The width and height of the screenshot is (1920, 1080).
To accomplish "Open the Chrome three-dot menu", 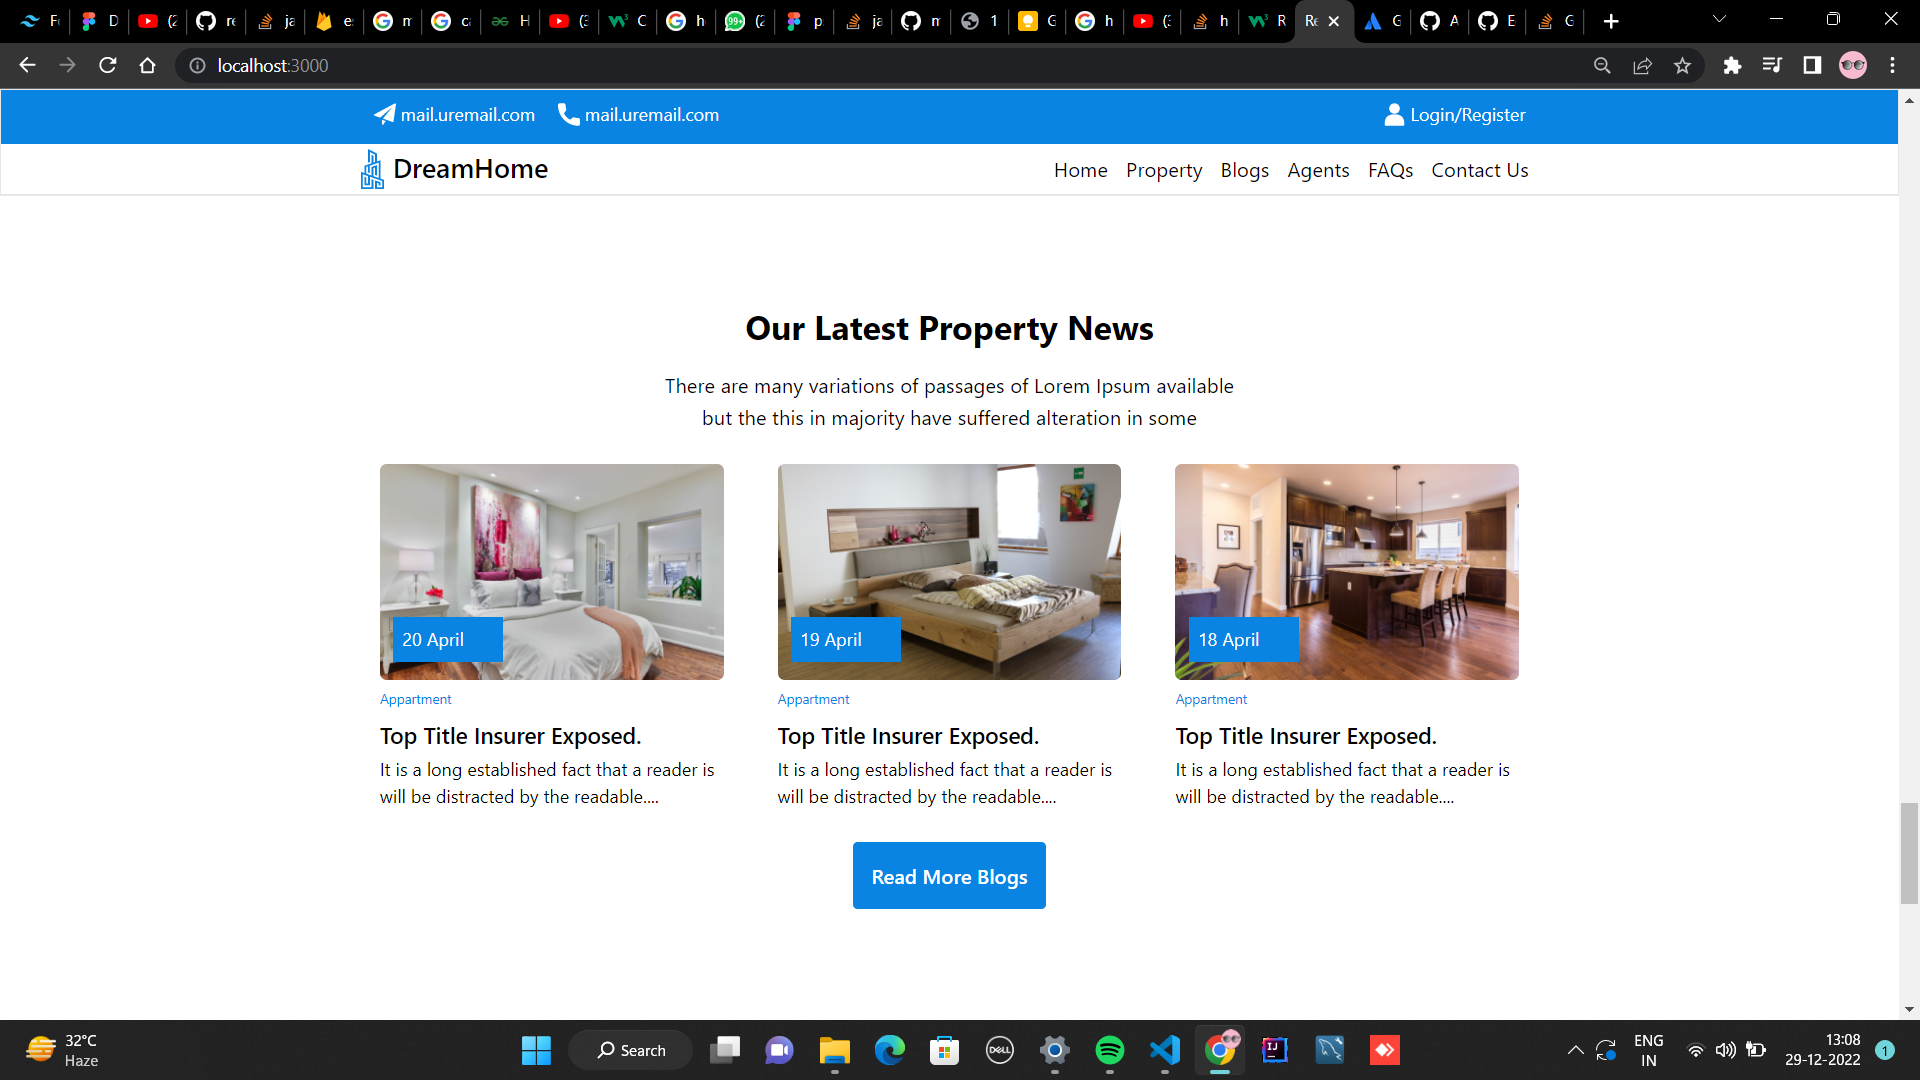I will (1892, 65).
